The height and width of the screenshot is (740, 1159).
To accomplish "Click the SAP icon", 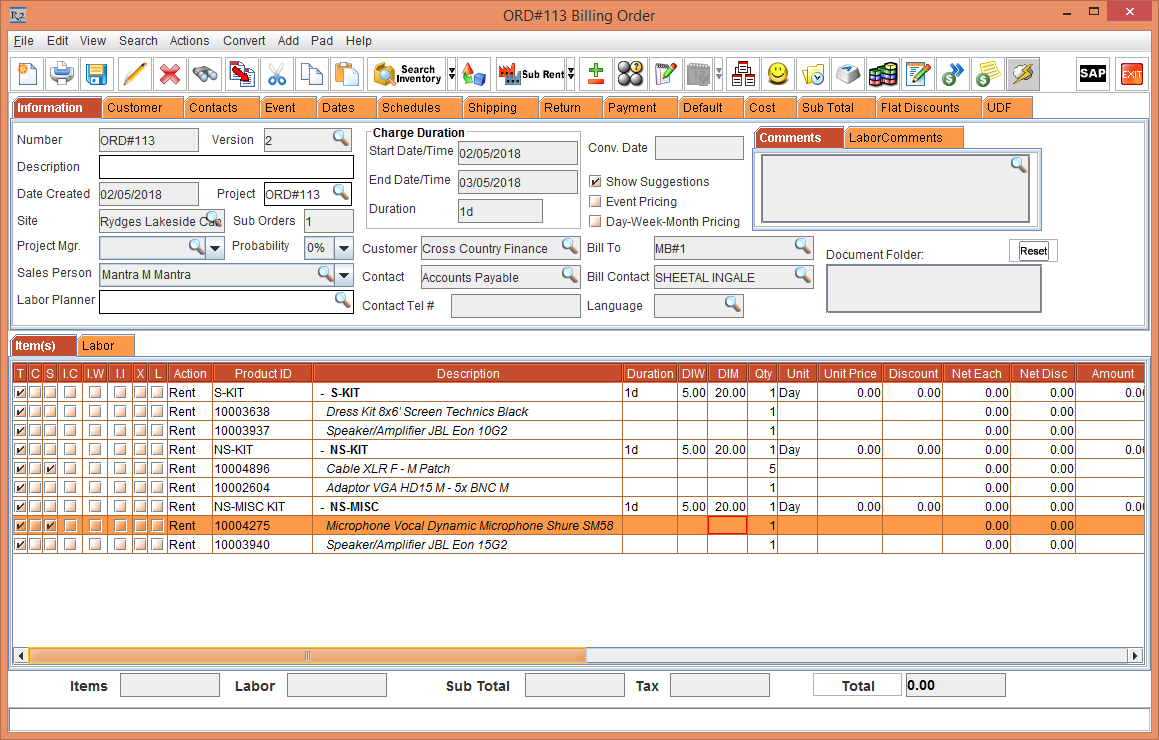I will coord(1092,74).
